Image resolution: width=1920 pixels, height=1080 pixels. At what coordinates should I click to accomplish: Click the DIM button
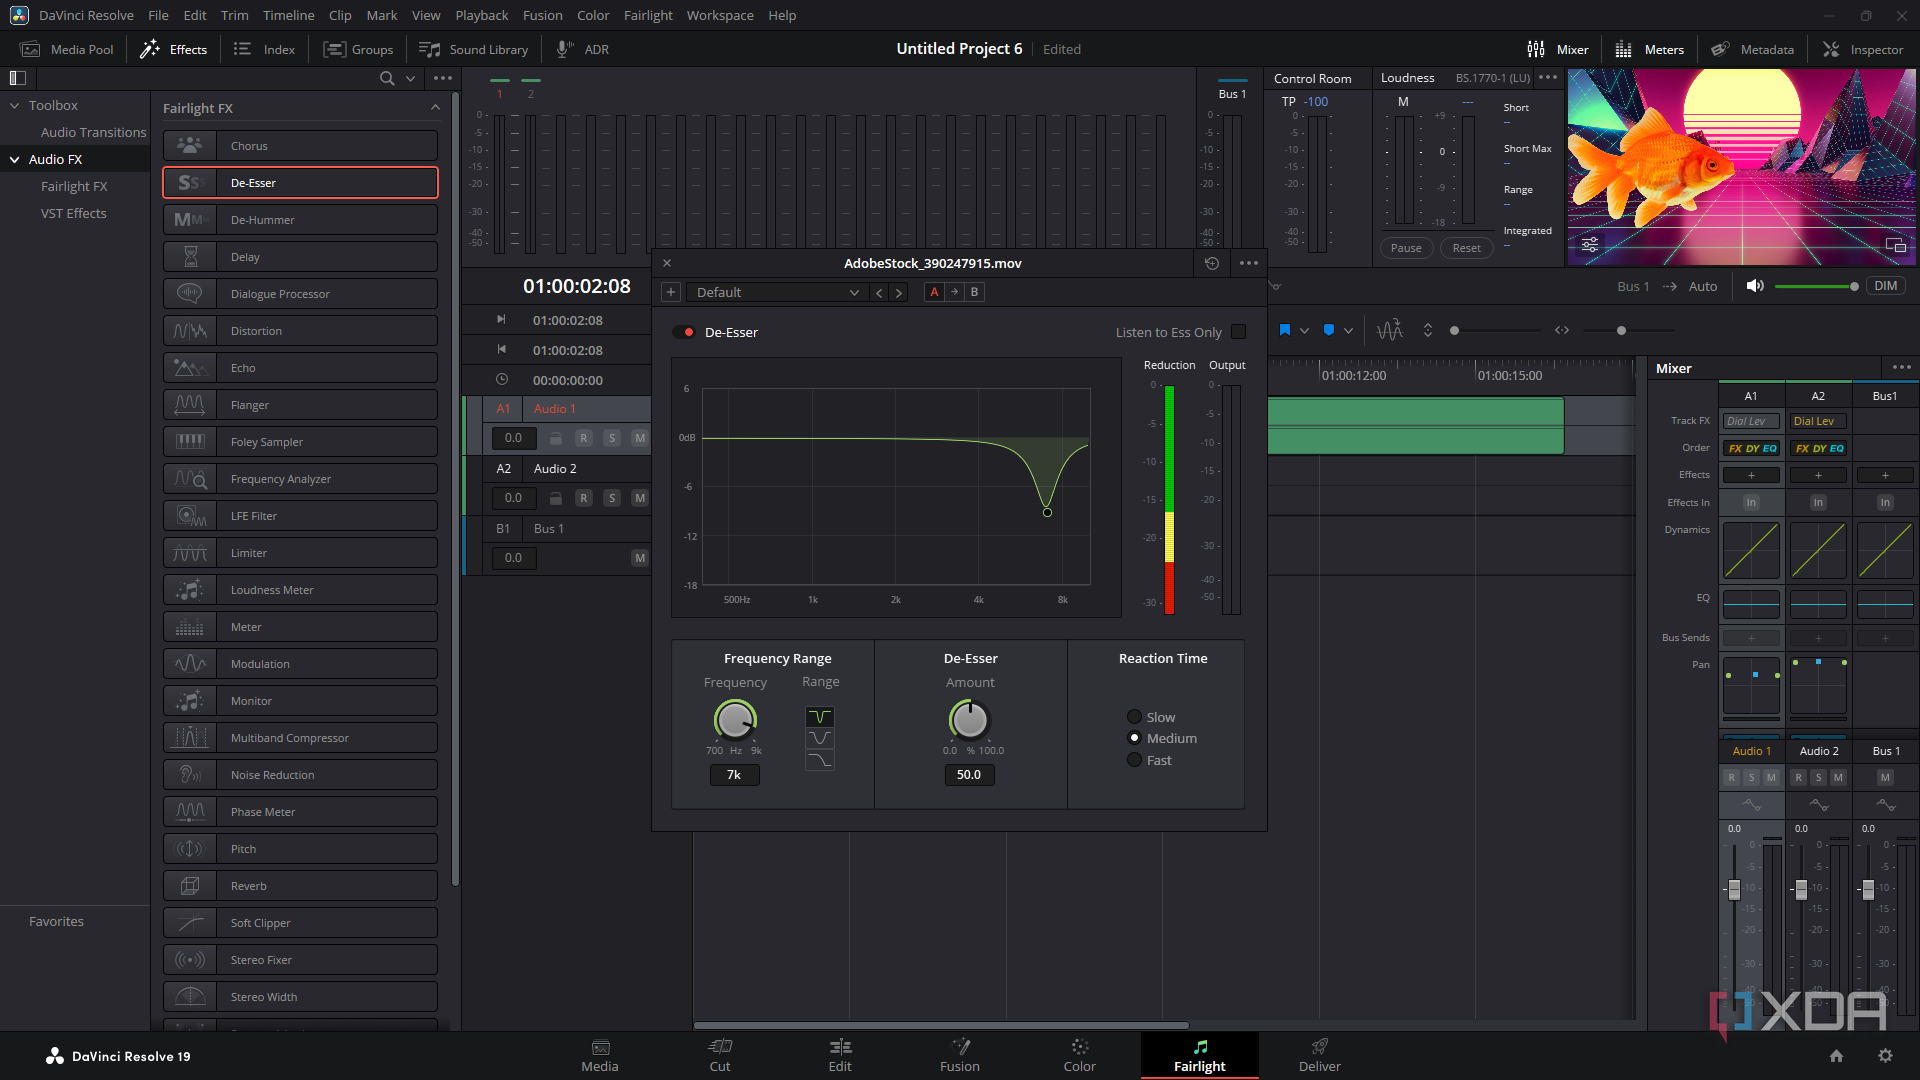pyautogui.click(x=1886, y=286)
